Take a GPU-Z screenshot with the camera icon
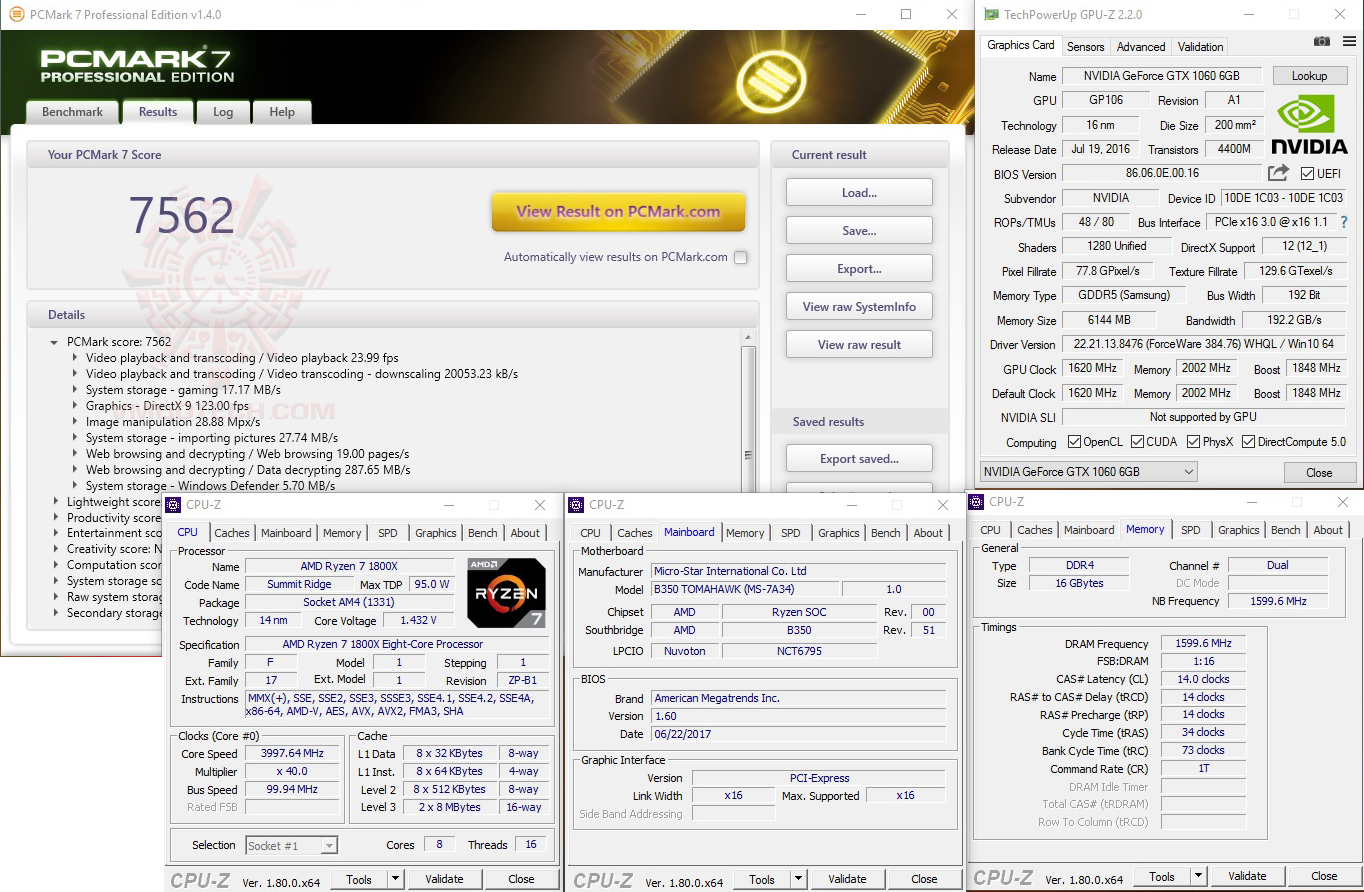 point(1322,42)
